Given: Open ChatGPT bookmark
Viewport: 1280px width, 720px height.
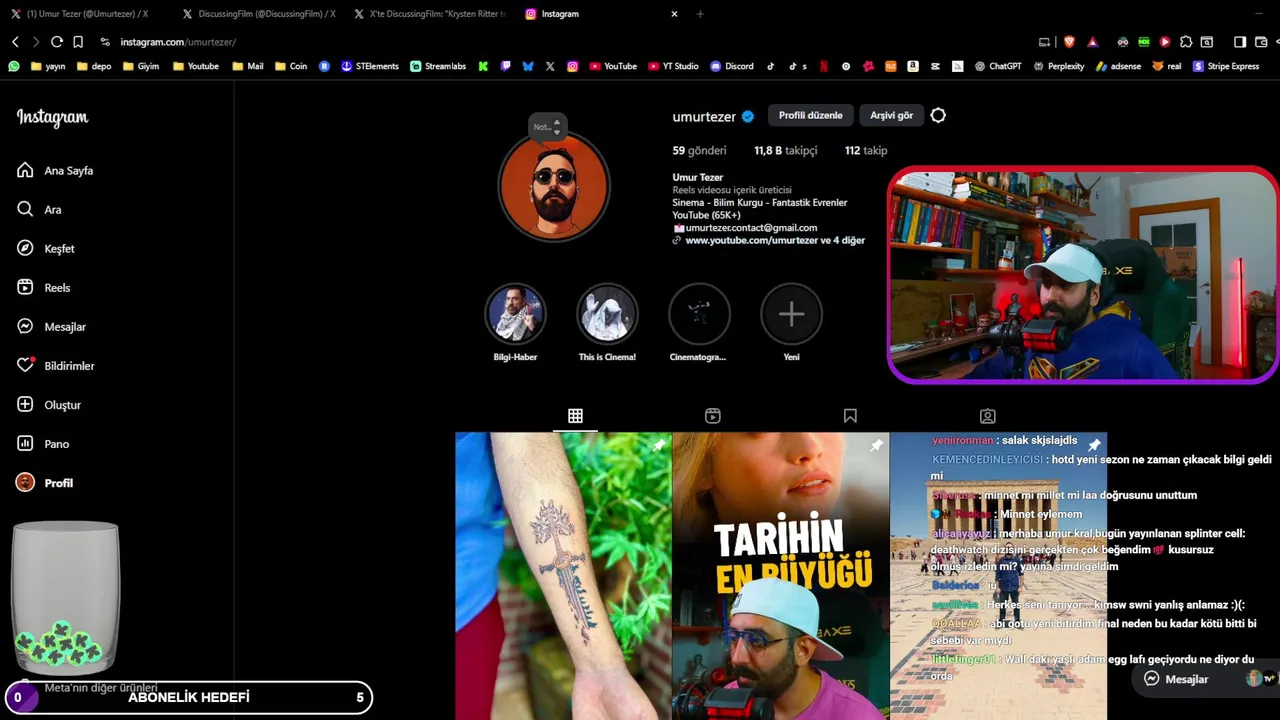Looking at the screenshot, I should point(997,66).
